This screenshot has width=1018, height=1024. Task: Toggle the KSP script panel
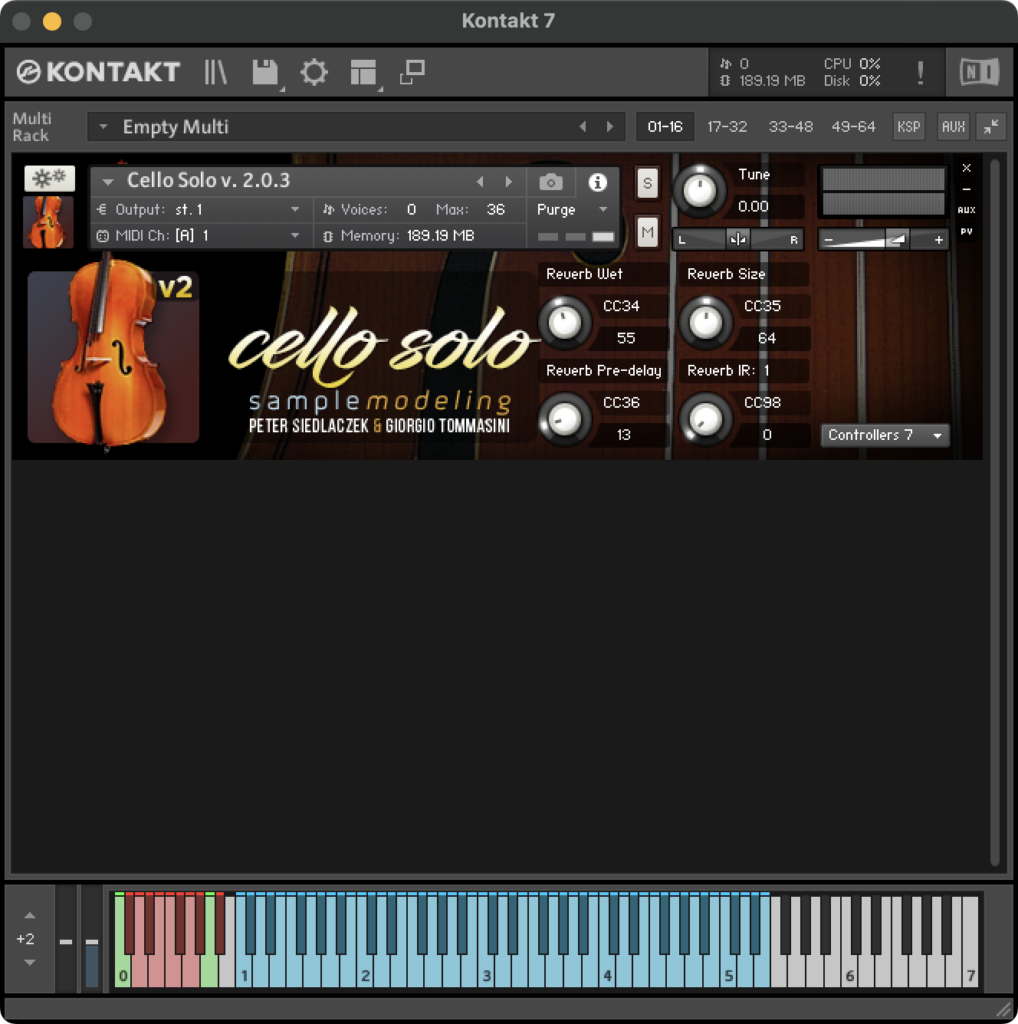tap(909, 127)
